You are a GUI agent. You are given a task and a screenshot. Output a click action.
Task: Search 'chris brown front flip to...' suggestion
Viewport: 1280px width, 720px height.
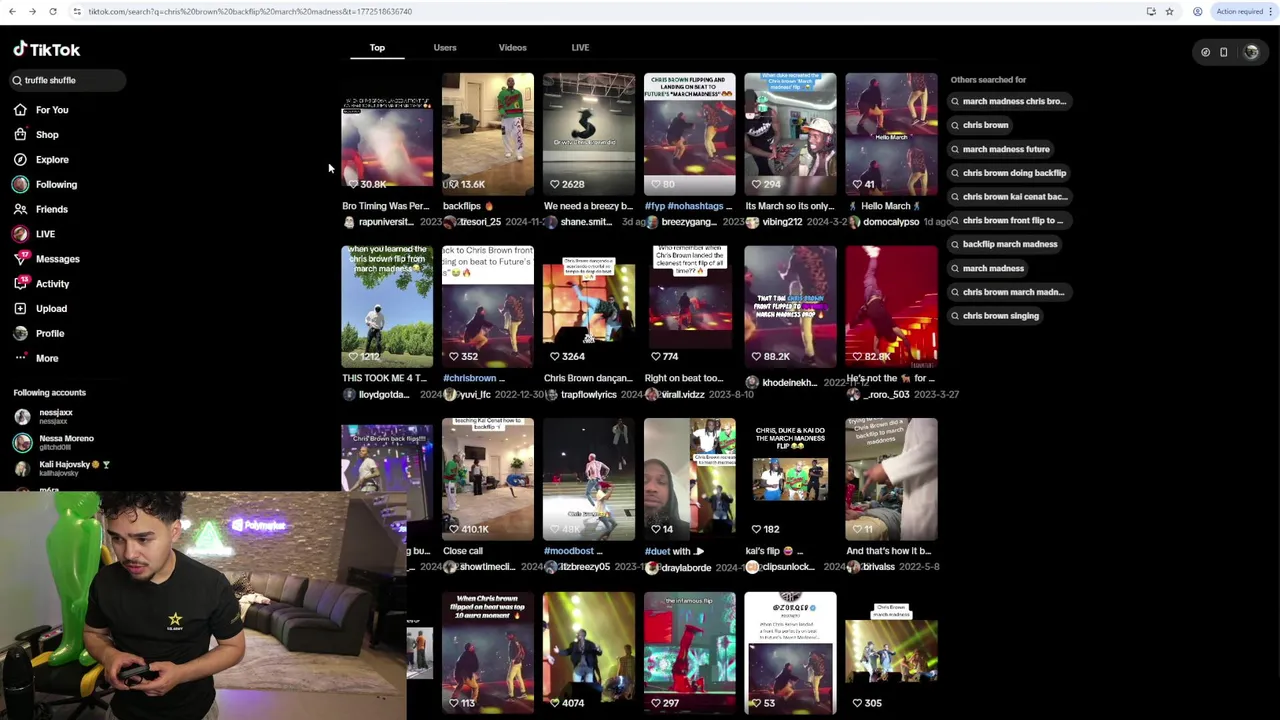(x=1012, y=220)
